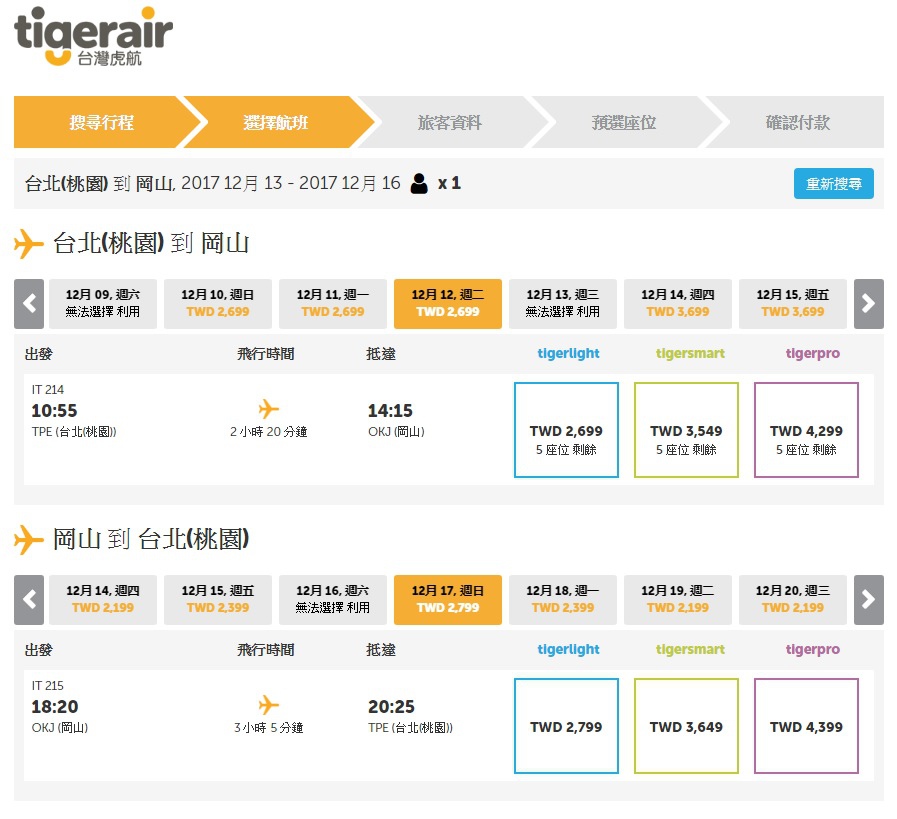
Task: Go to the 選擇航班 step
Action: (x=276, y=122)
